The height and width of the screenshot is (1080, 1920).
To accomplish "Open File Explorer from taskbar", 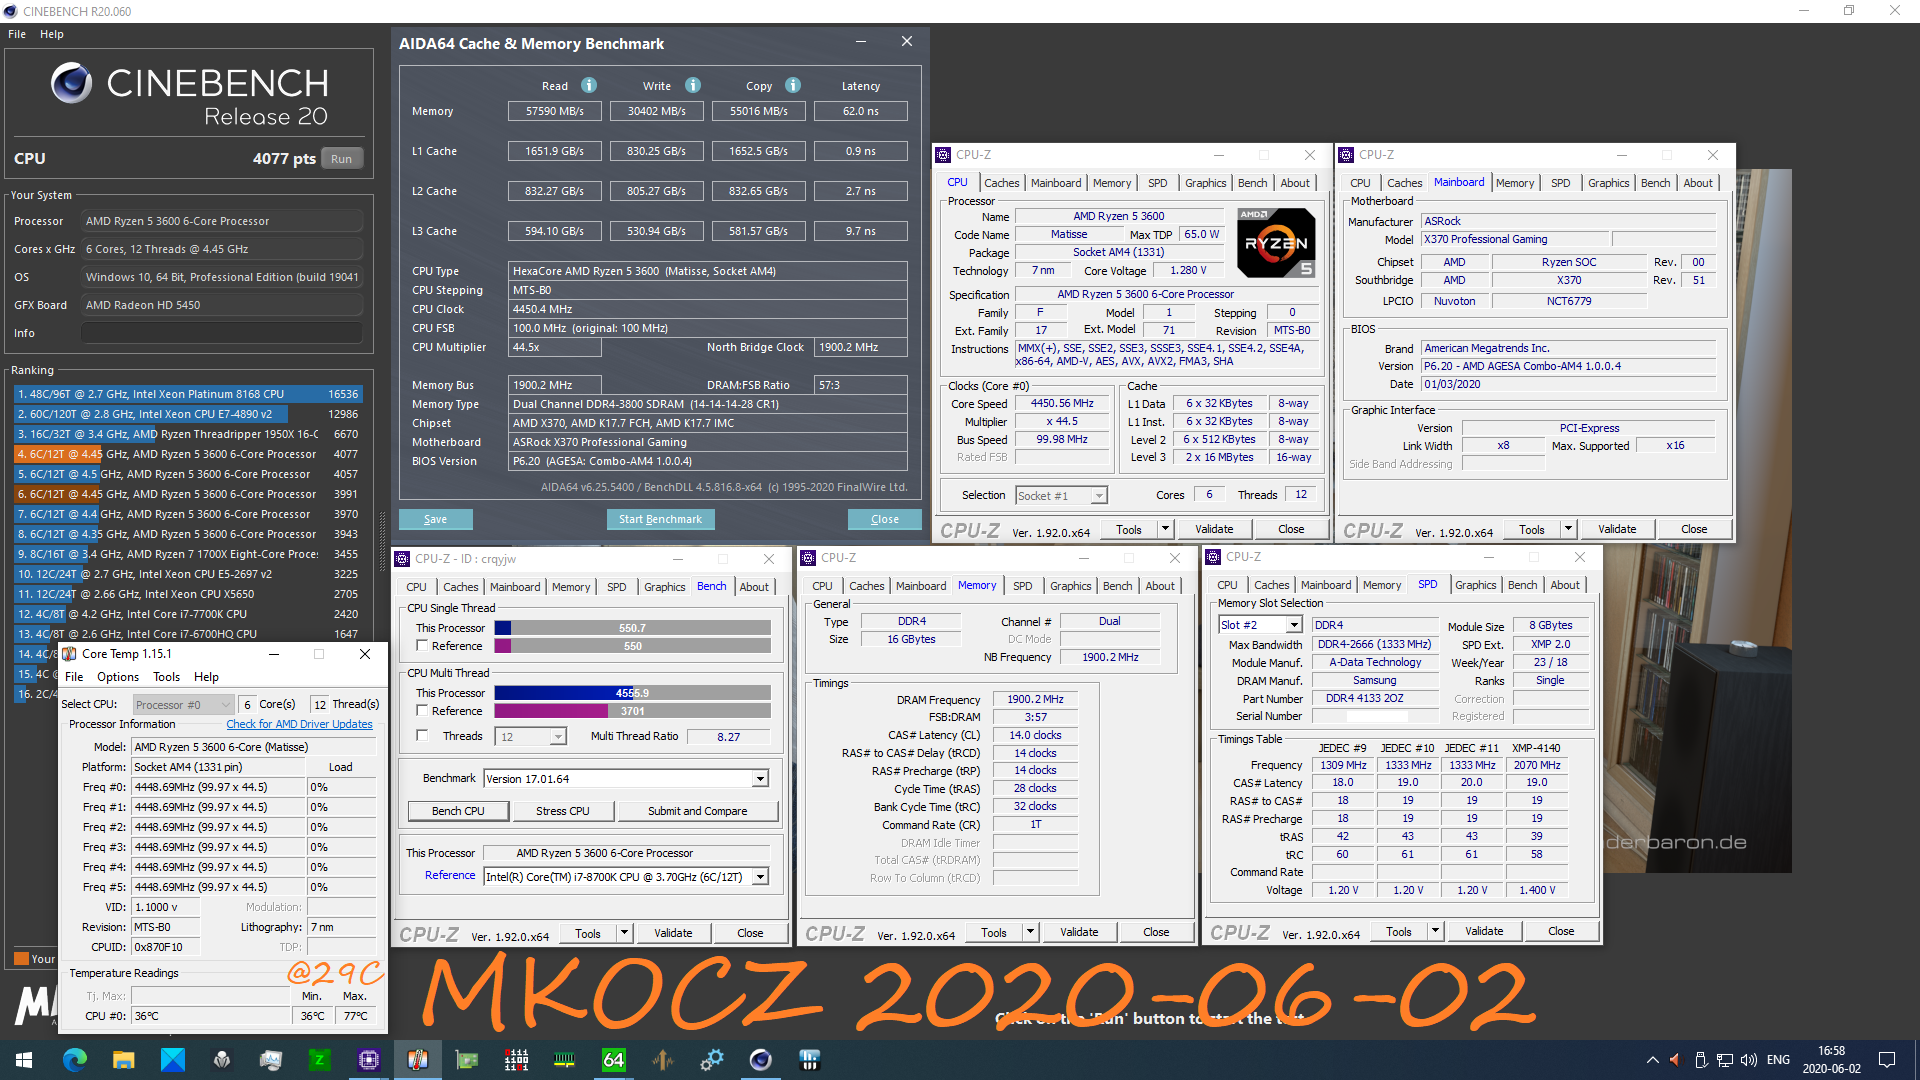I will [124, 1060].
